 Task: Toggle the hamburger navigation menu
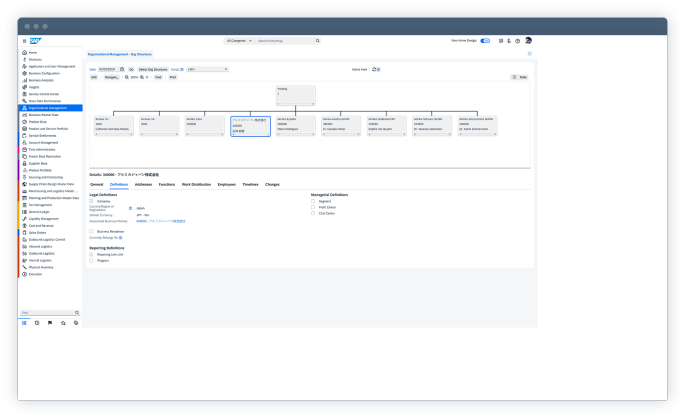tap(24, 41)
